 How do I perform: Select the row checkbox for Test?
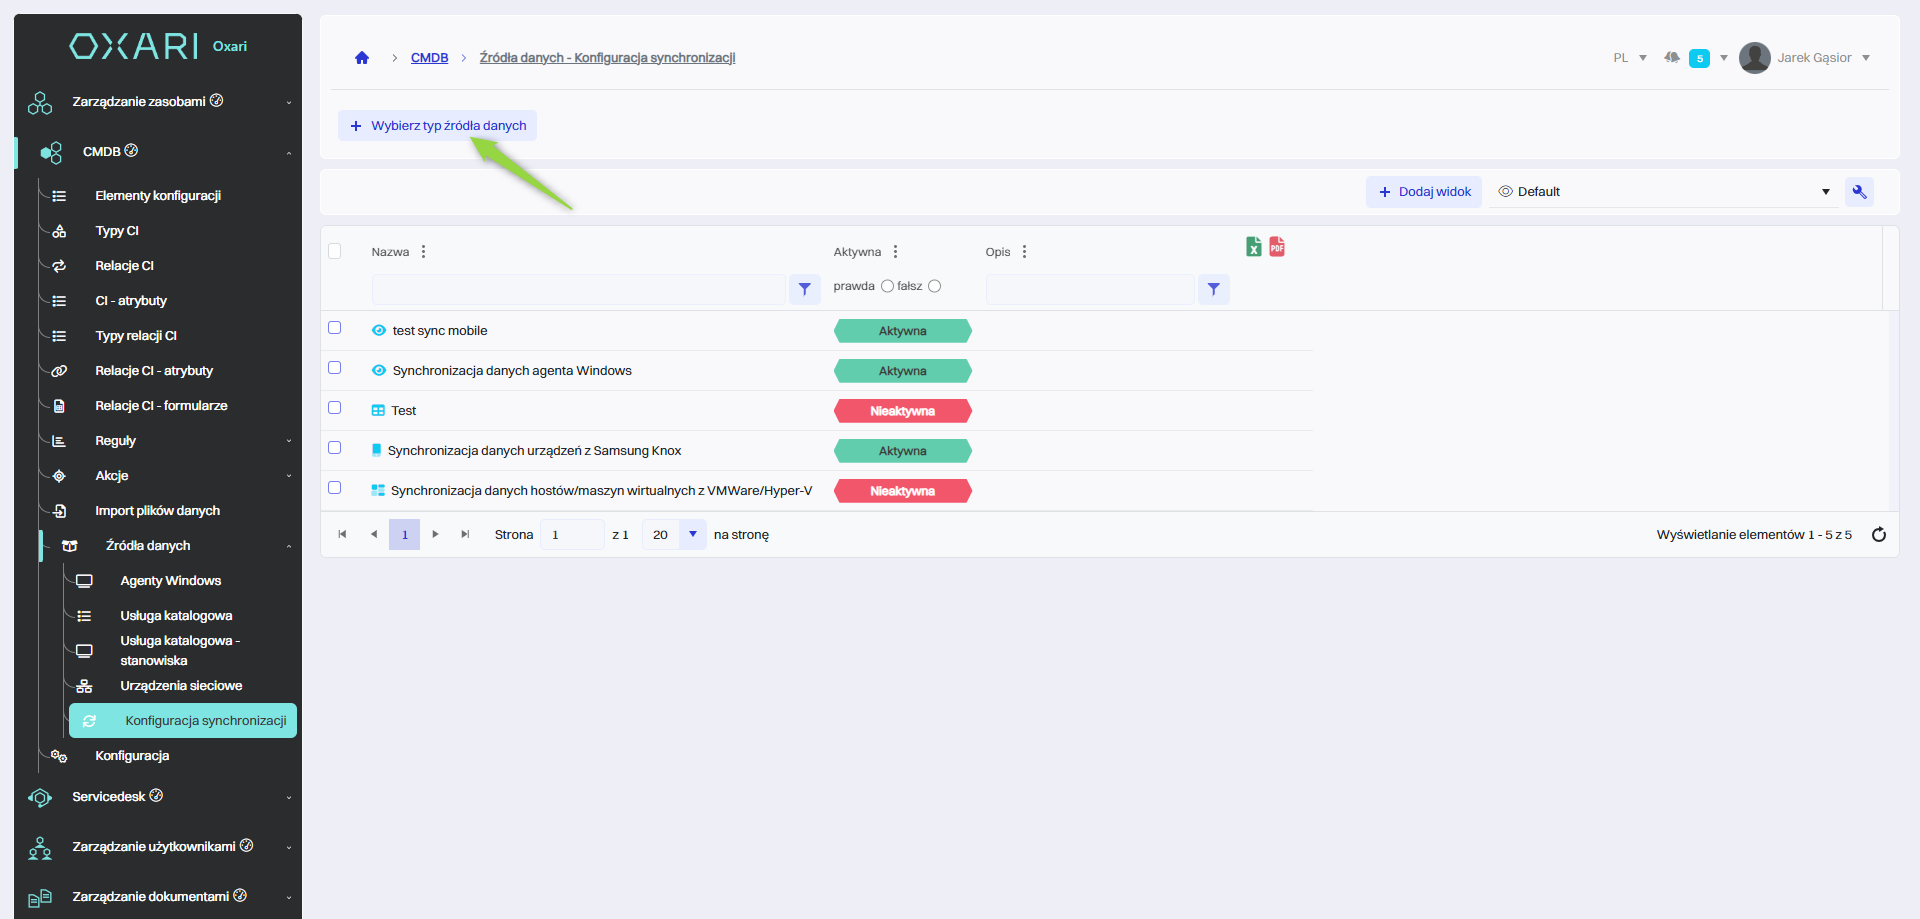click(335, 408)
